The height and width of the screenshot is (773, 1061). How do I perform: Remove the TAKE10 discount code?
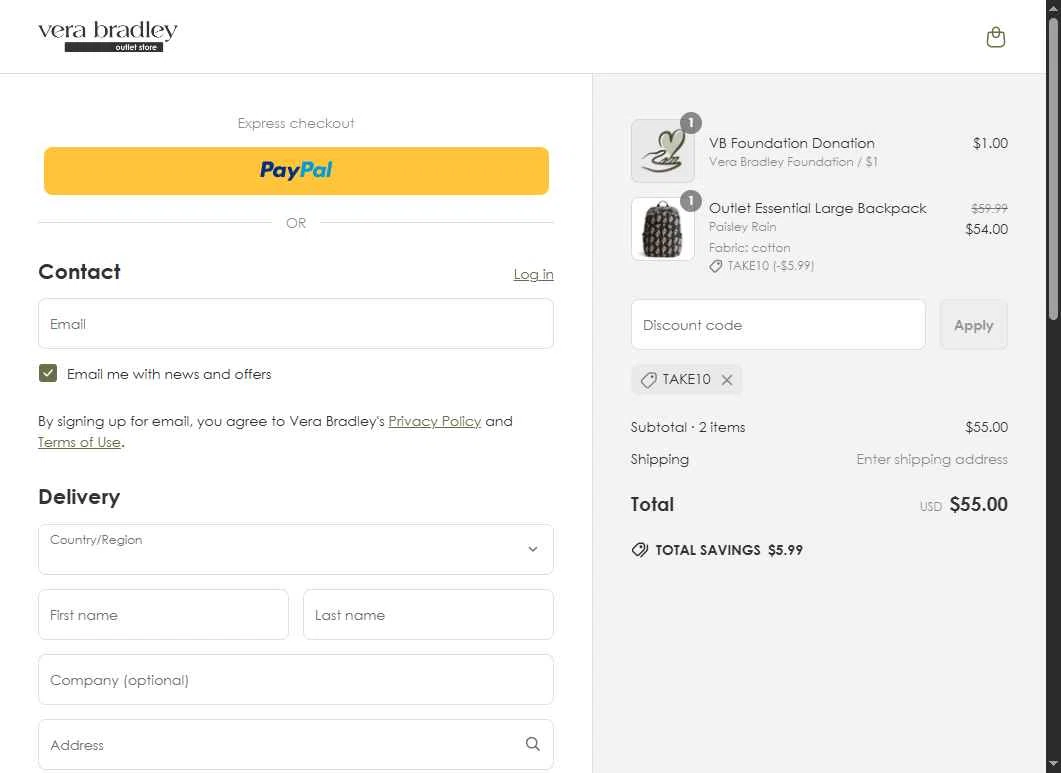point(727,380)
